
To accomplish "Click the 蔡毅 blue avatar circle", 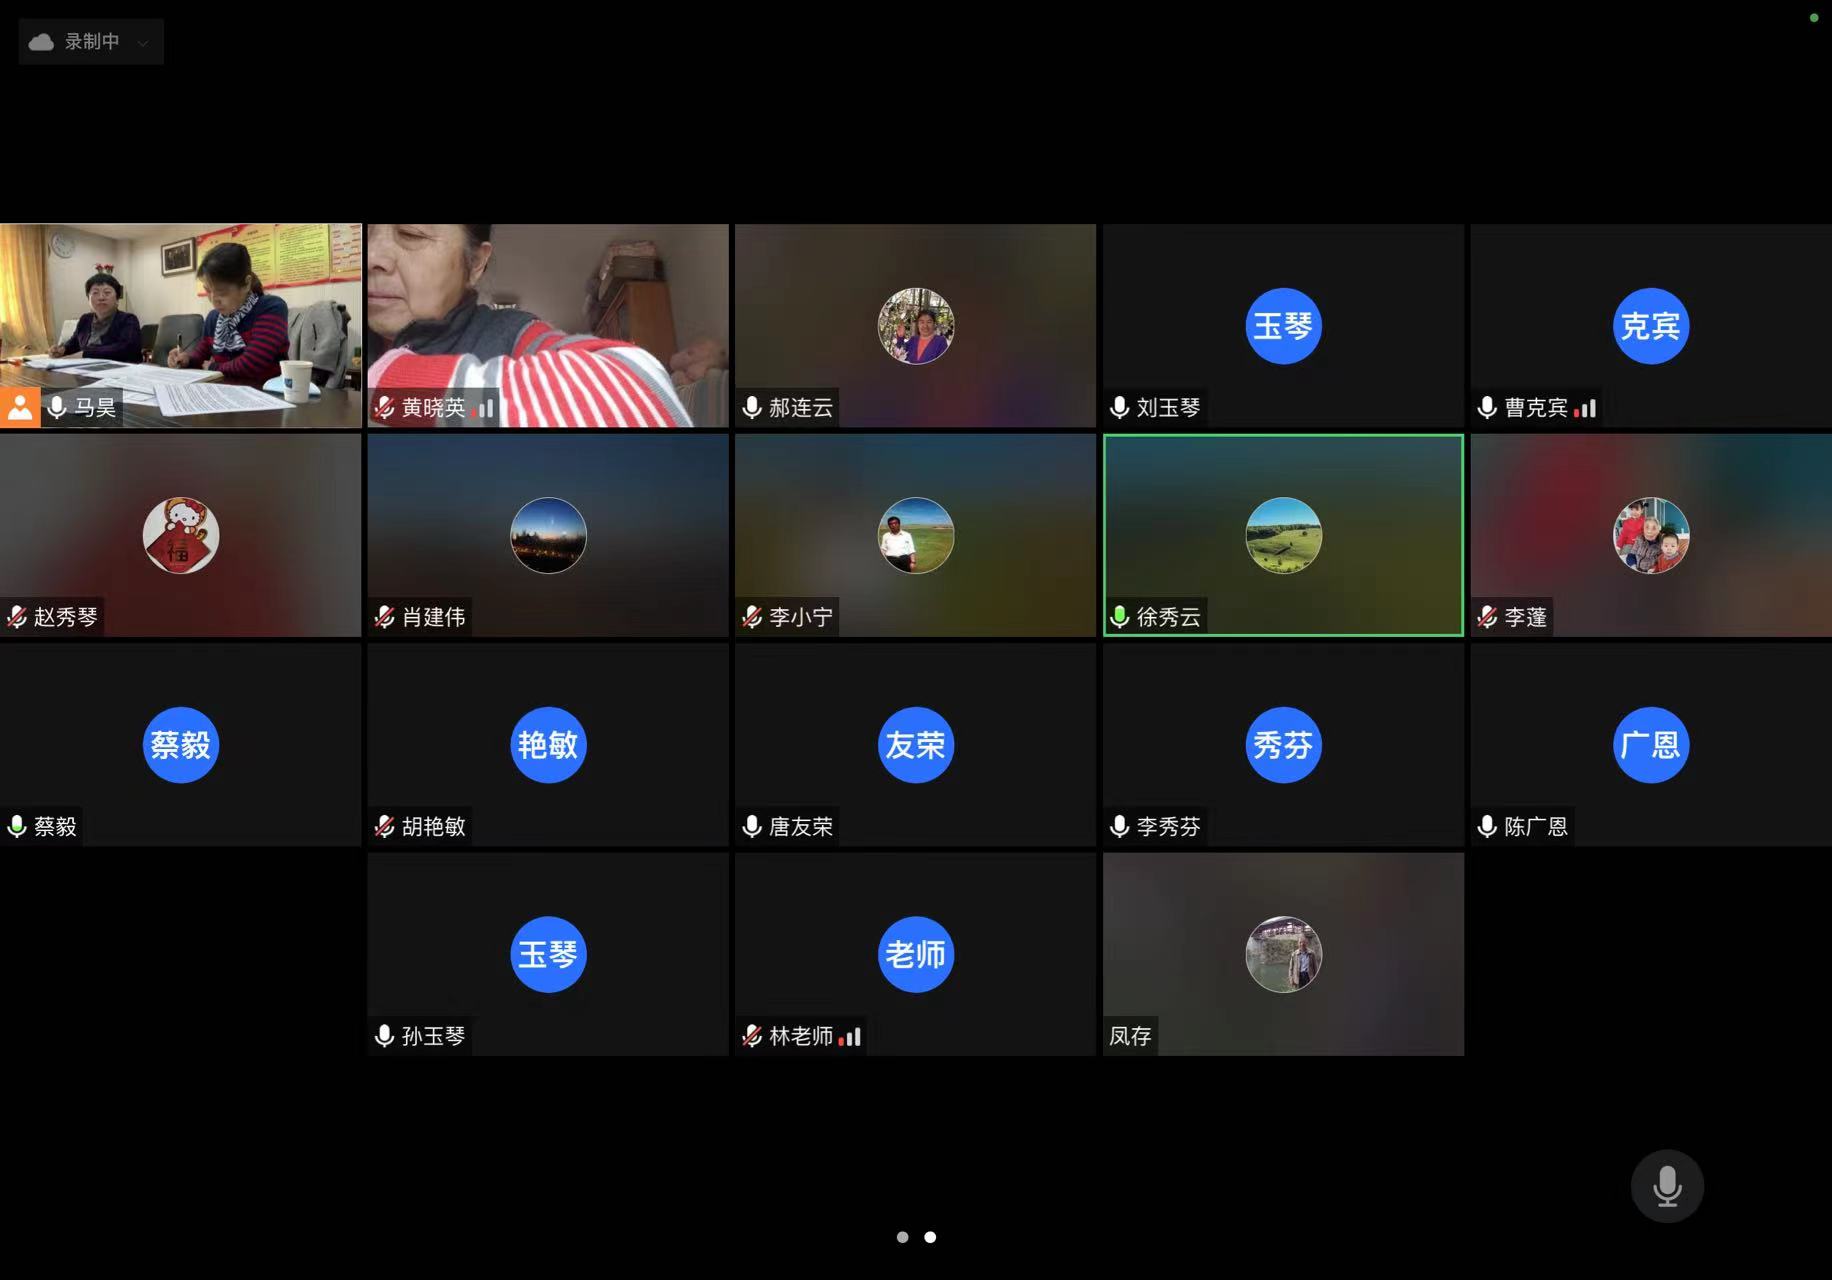I will click(x=180, y=745).
